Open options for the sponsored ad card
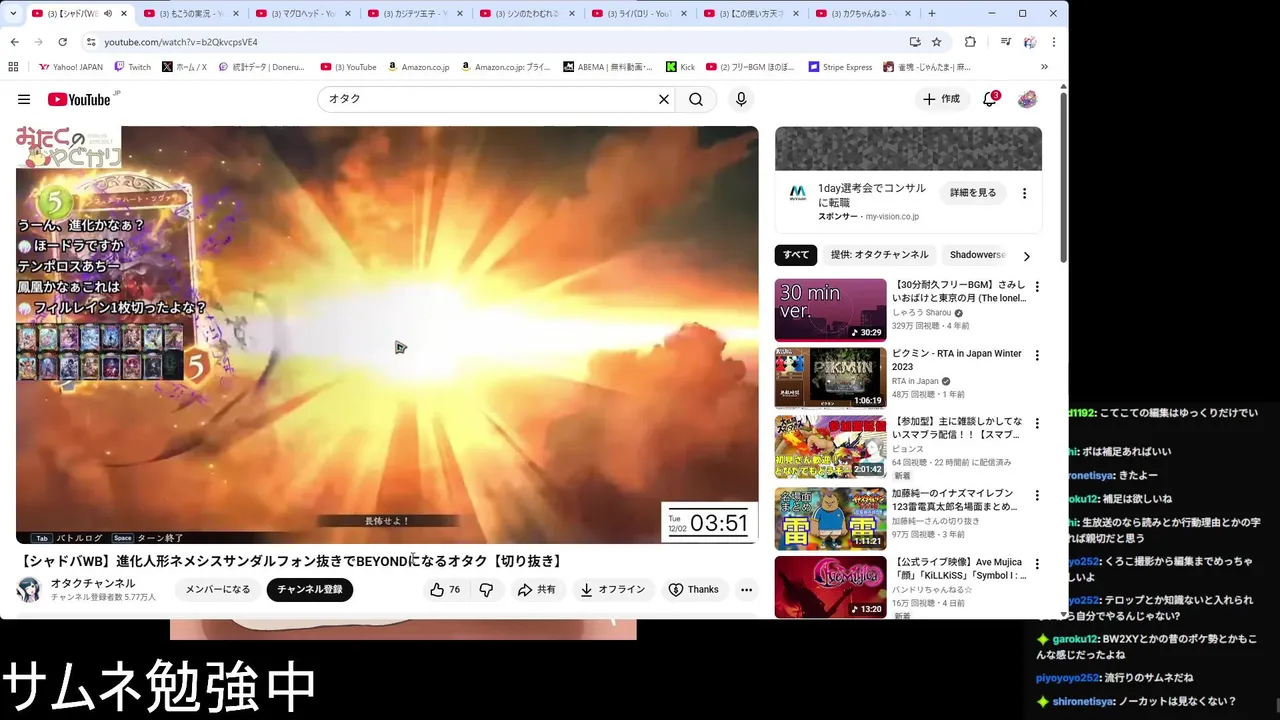 pos(1024,193)
